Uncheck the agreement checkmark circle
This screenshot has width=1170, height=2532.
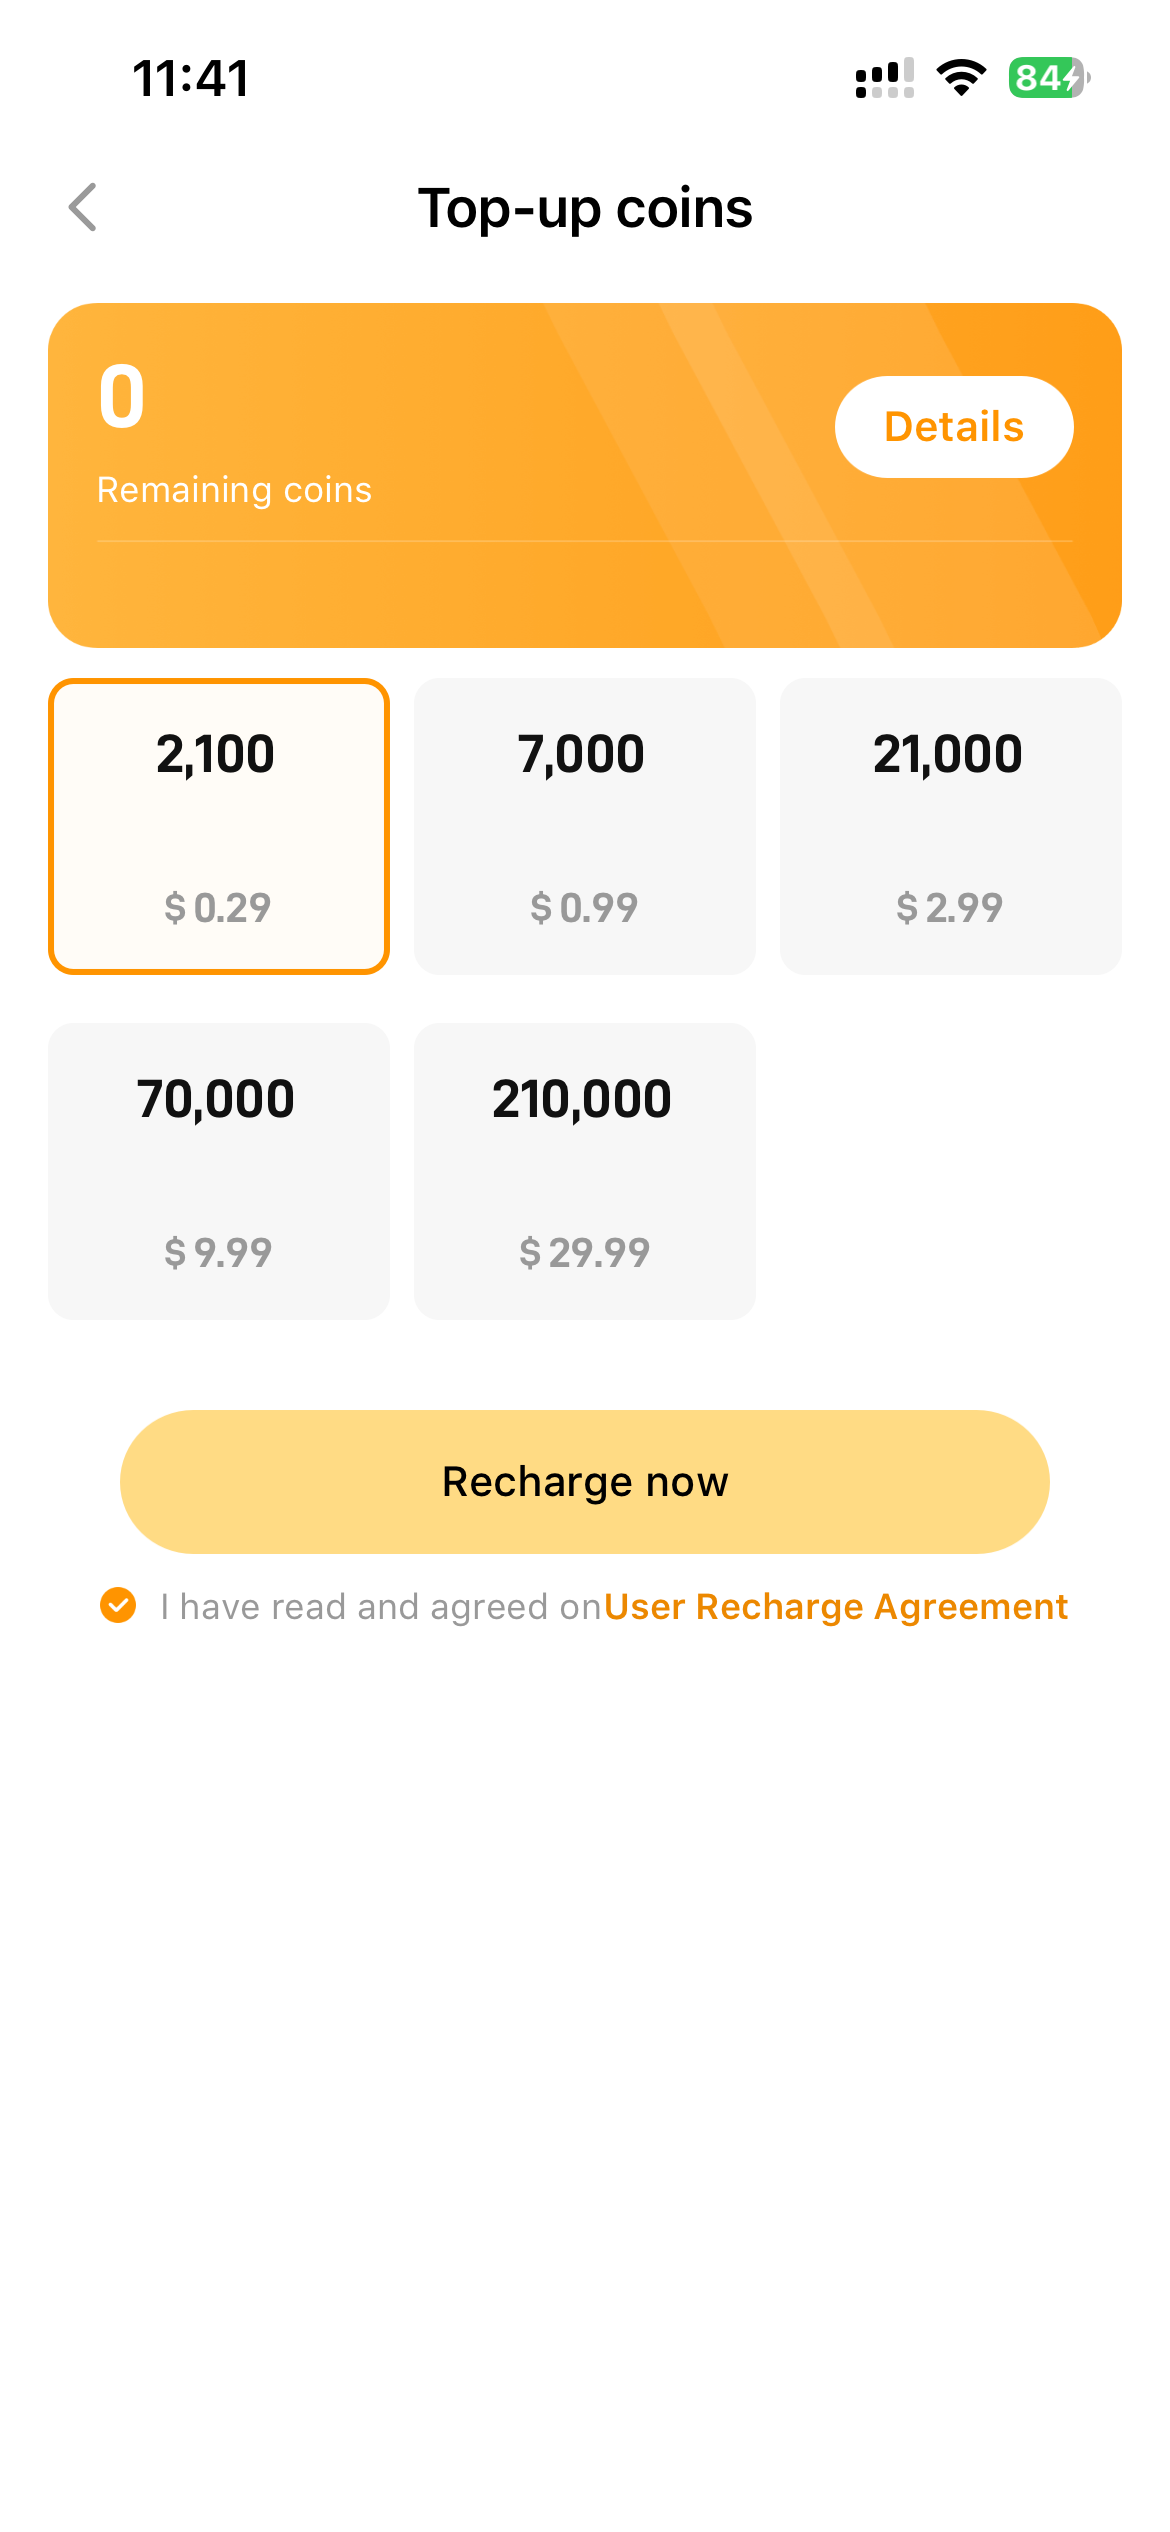[x=118, y=1605]
